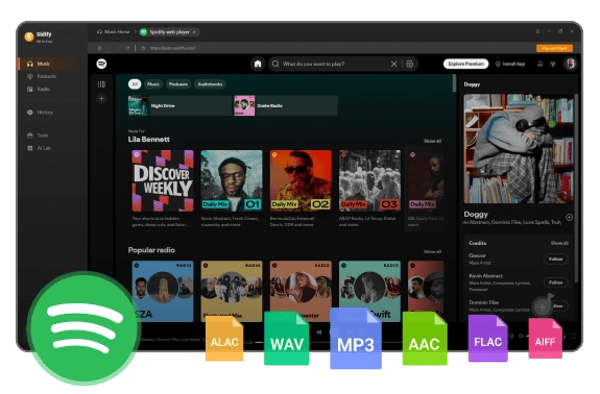Clear the search field with X icon
Screen dimensions: 600x394
coord(394,64)
